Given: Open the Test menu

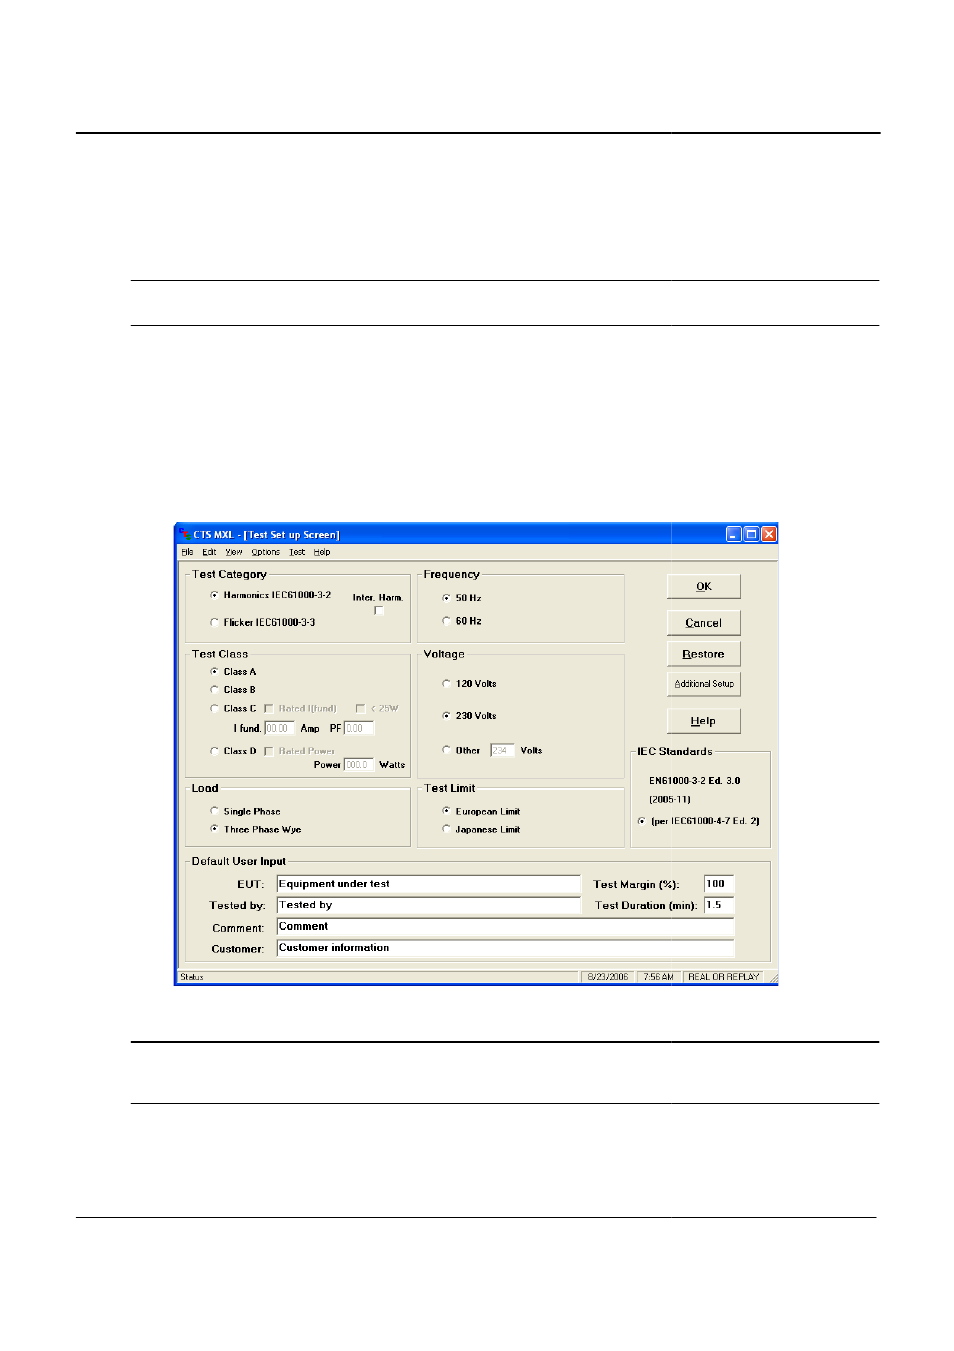Looking at the screenshot, I should 297,552.
